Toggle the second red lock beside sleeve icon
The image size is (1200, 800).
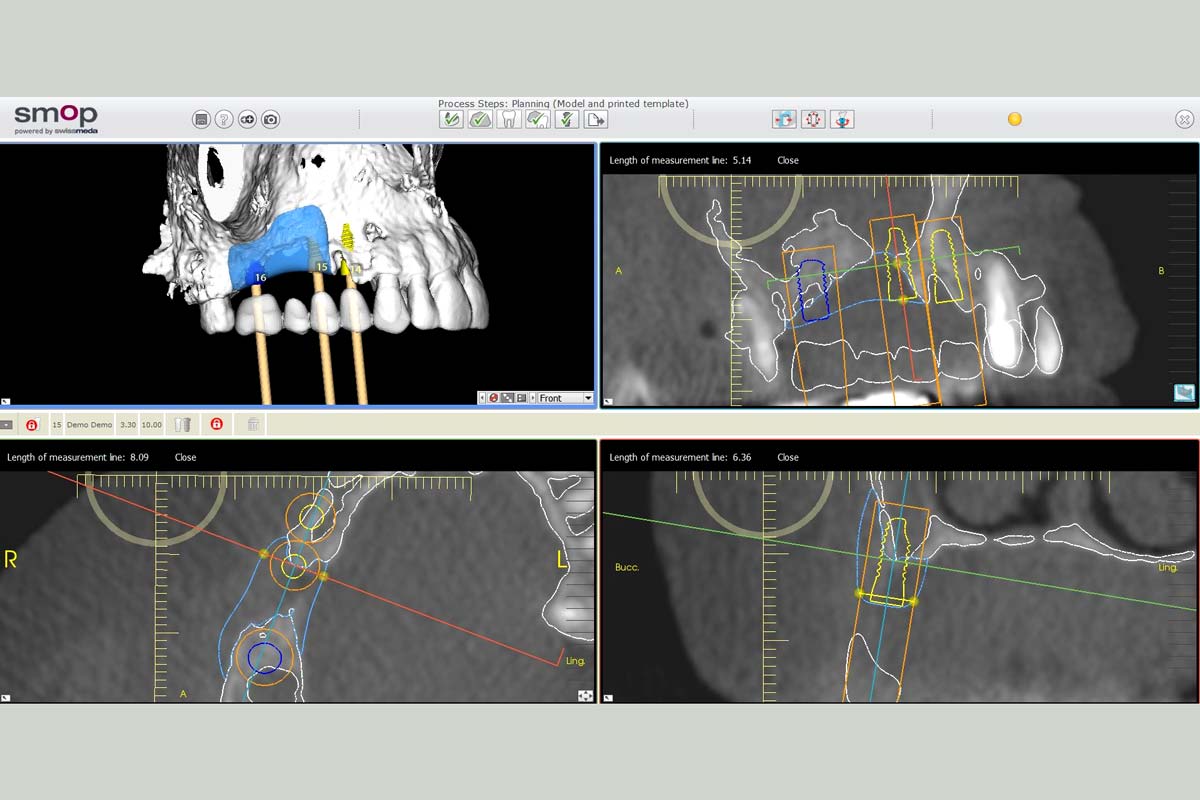coord(217,425)
